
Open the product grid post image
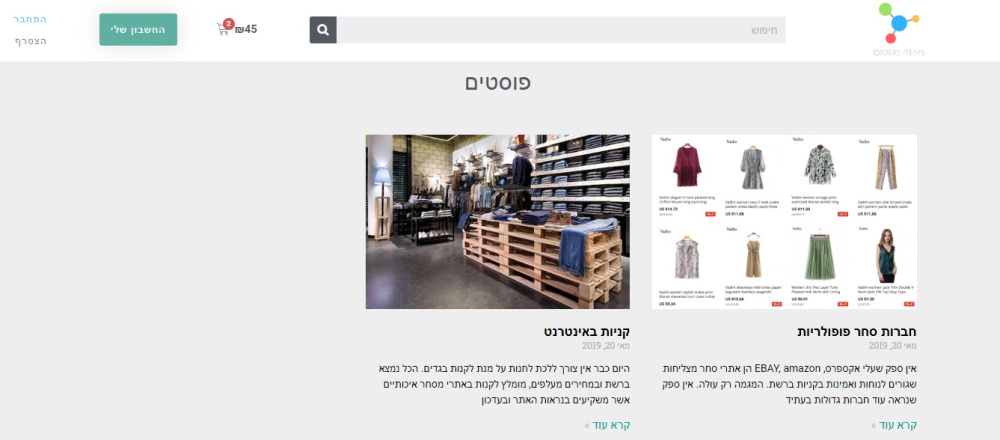click(x=784, y=221)
